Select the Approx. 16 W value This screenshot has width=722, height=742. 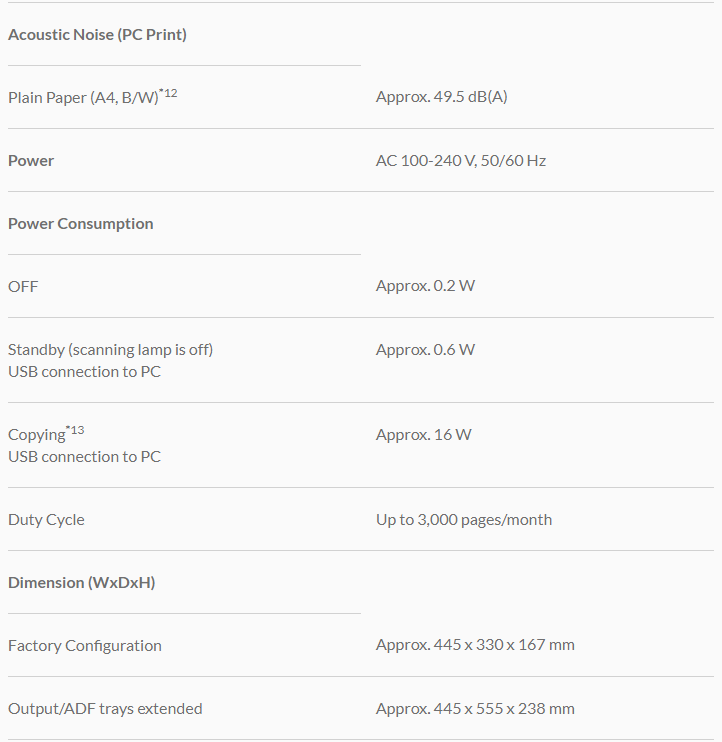tap(423, 435)
